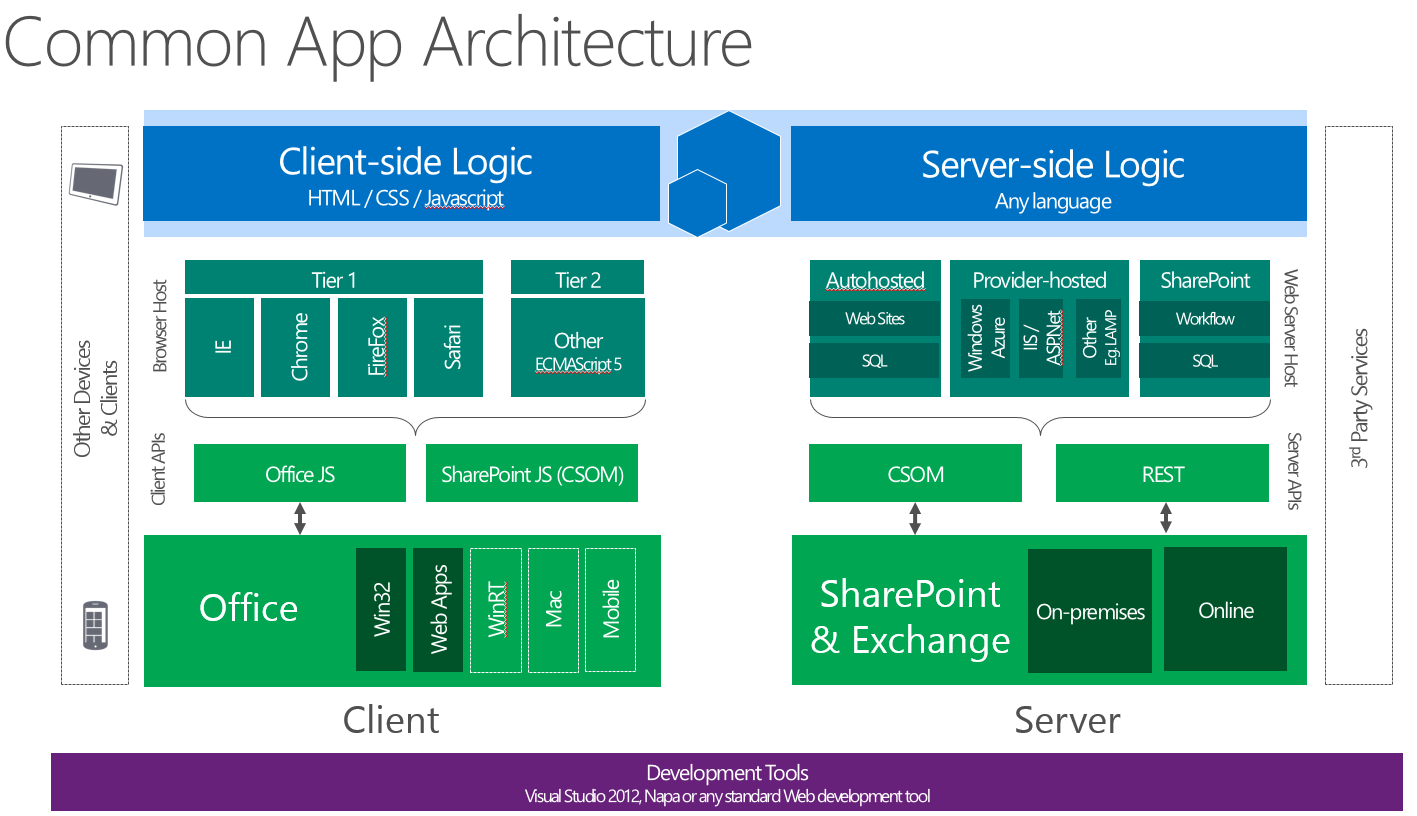Click the Workflow box
This screenshot has width=1417, height=816.
[x=1205, y=319]
